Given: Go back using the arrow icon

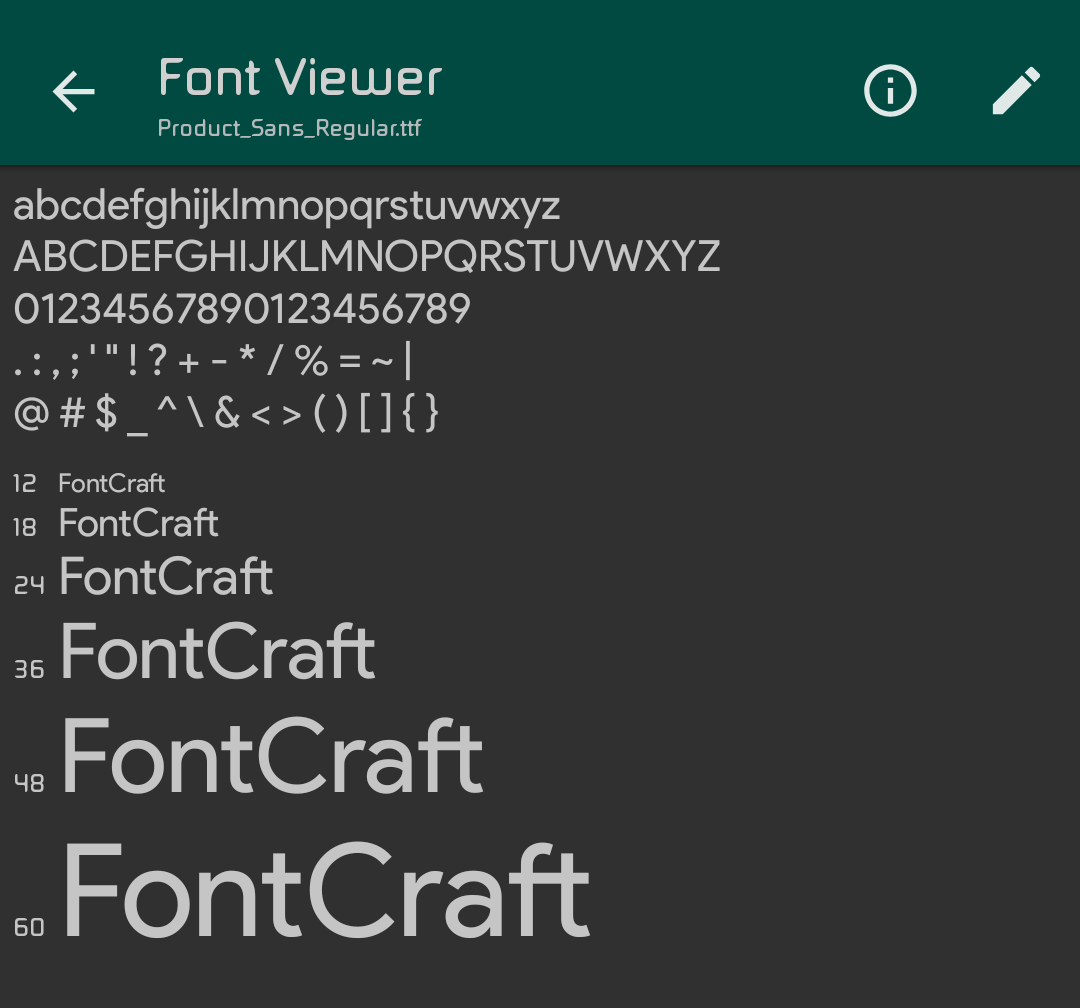Looking at the screenshot, I should coord(74,91).
